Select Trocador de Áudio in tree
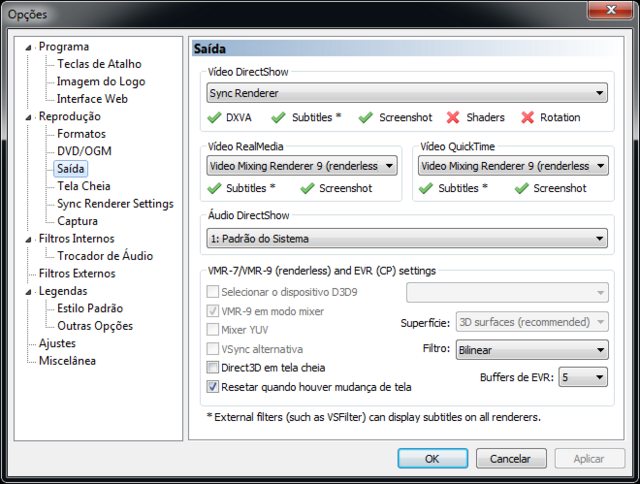This screenshot has width=640, height=484. (x=105, y=255)
